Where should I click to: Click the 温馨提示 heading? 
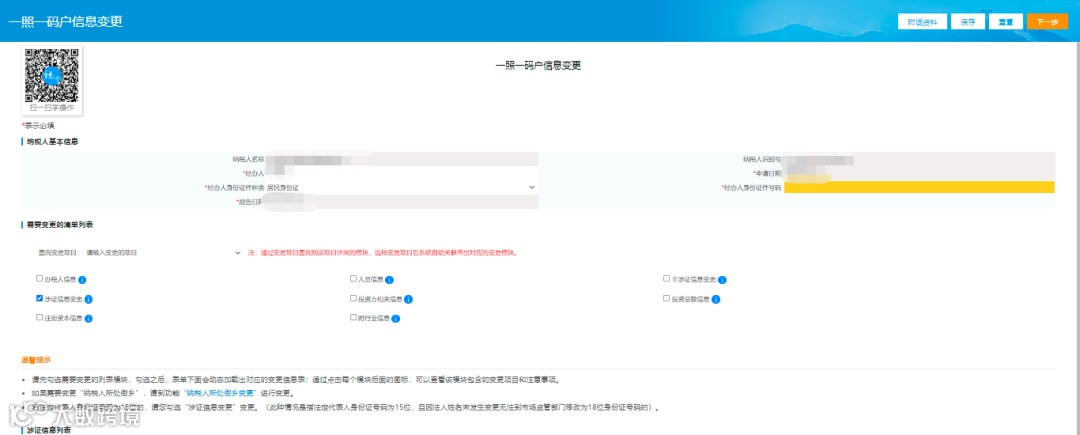(36, 360)
